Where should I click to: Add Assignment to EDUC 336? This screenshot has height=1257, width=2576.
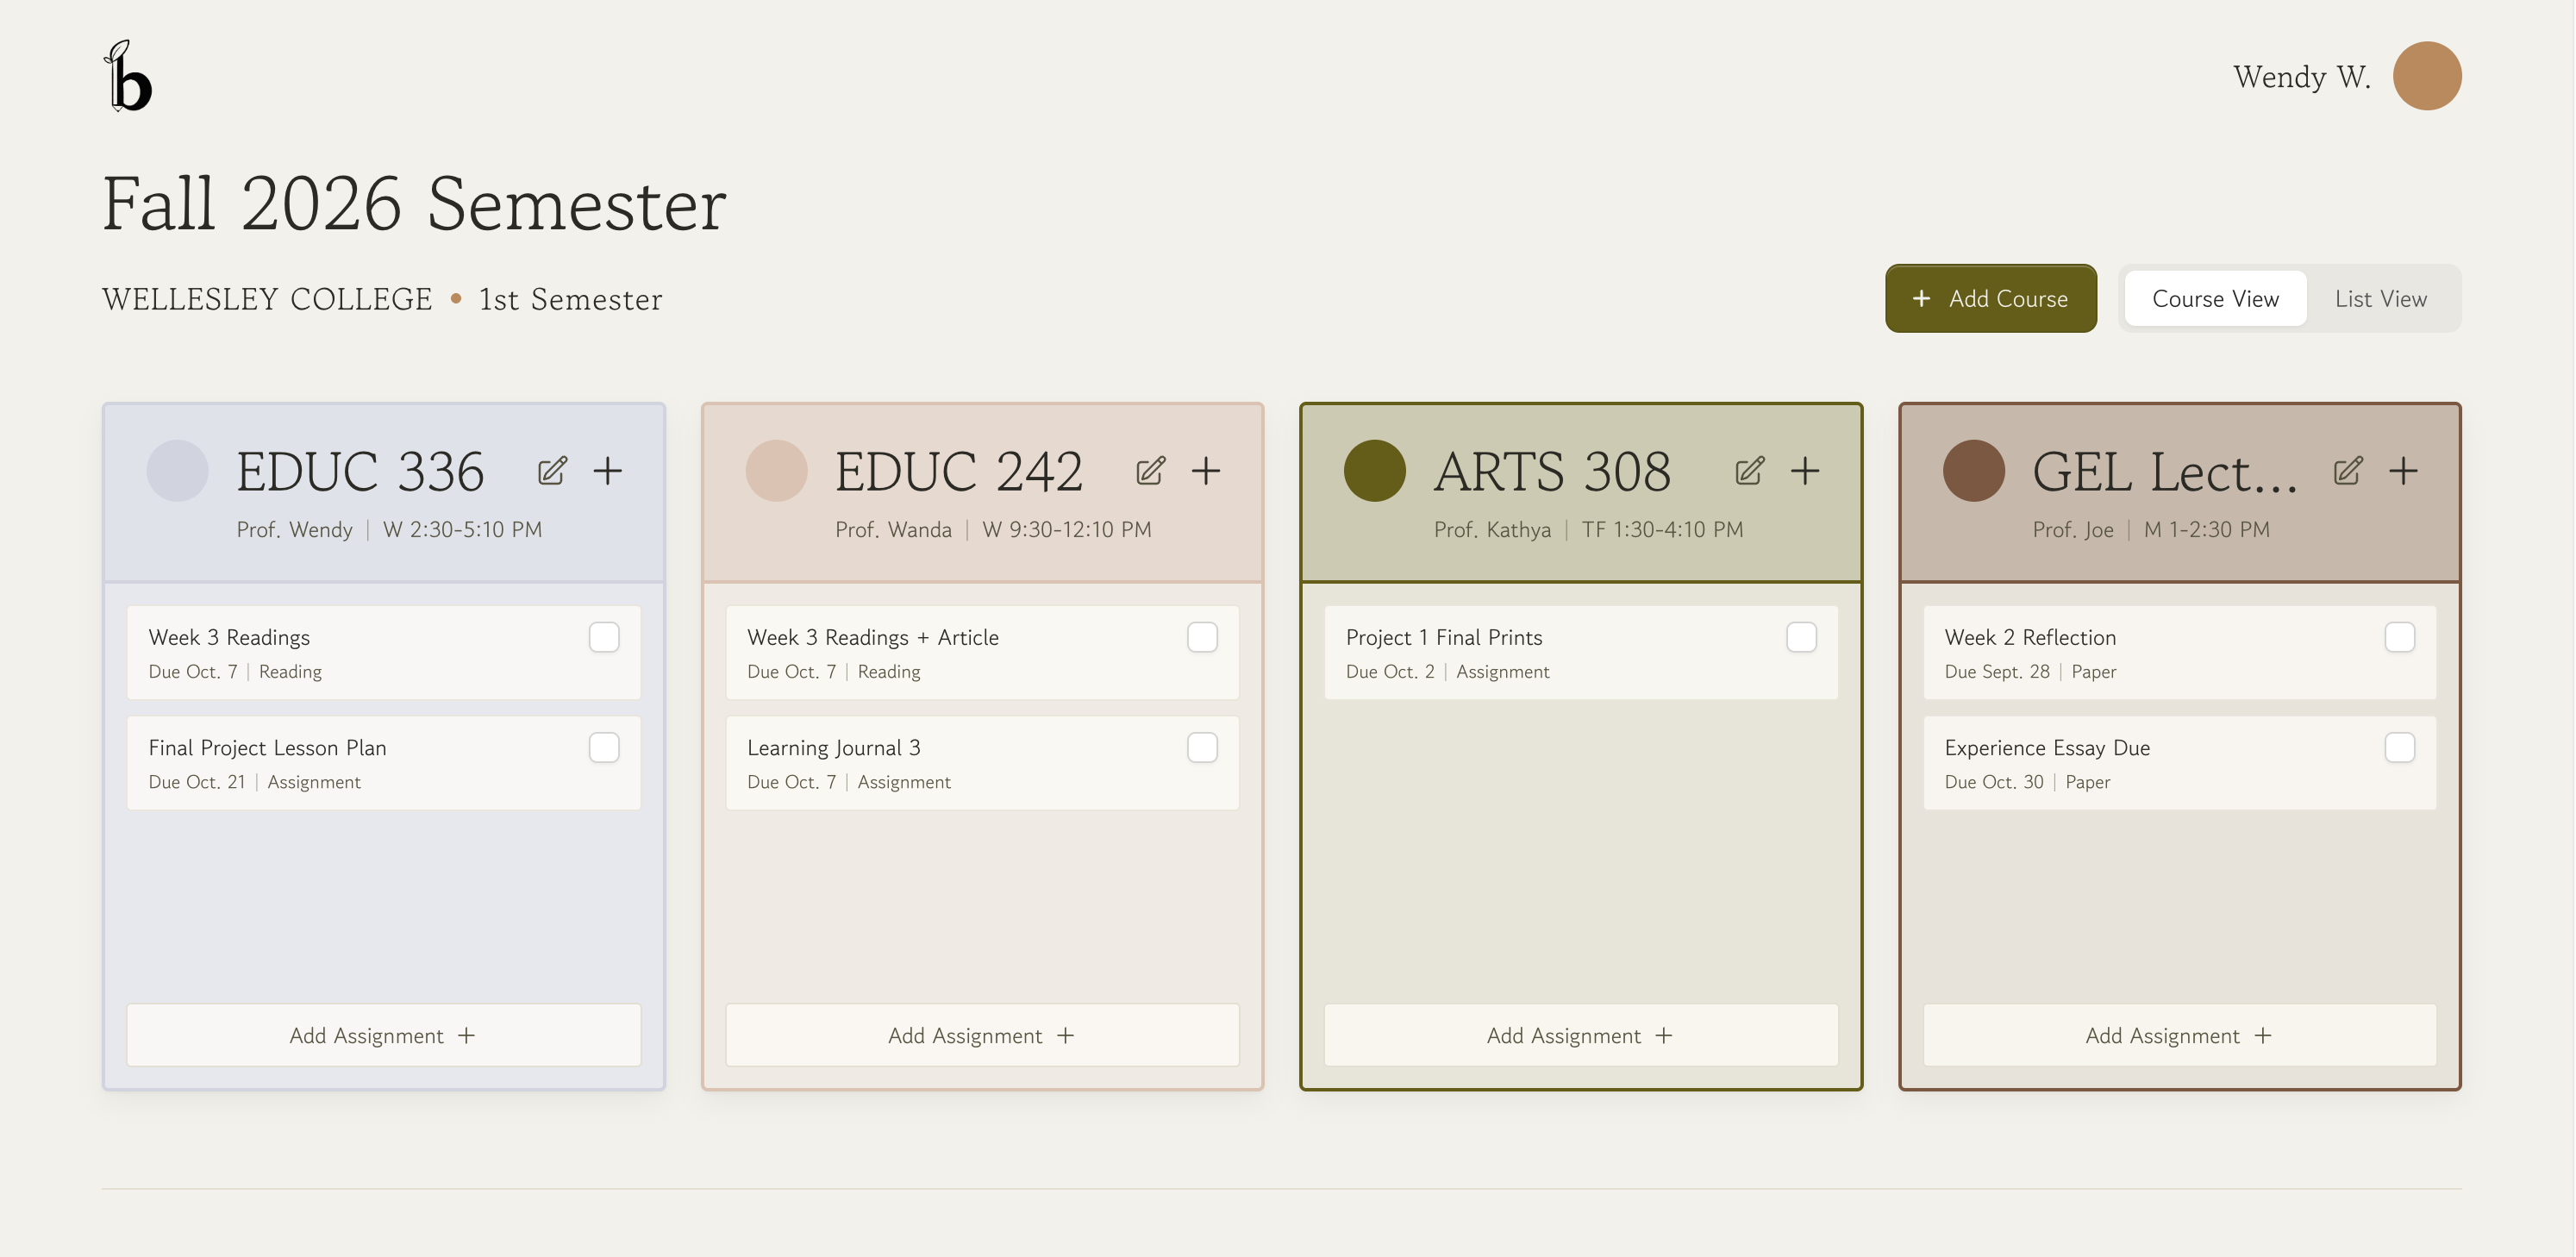tap(384, 1035)
